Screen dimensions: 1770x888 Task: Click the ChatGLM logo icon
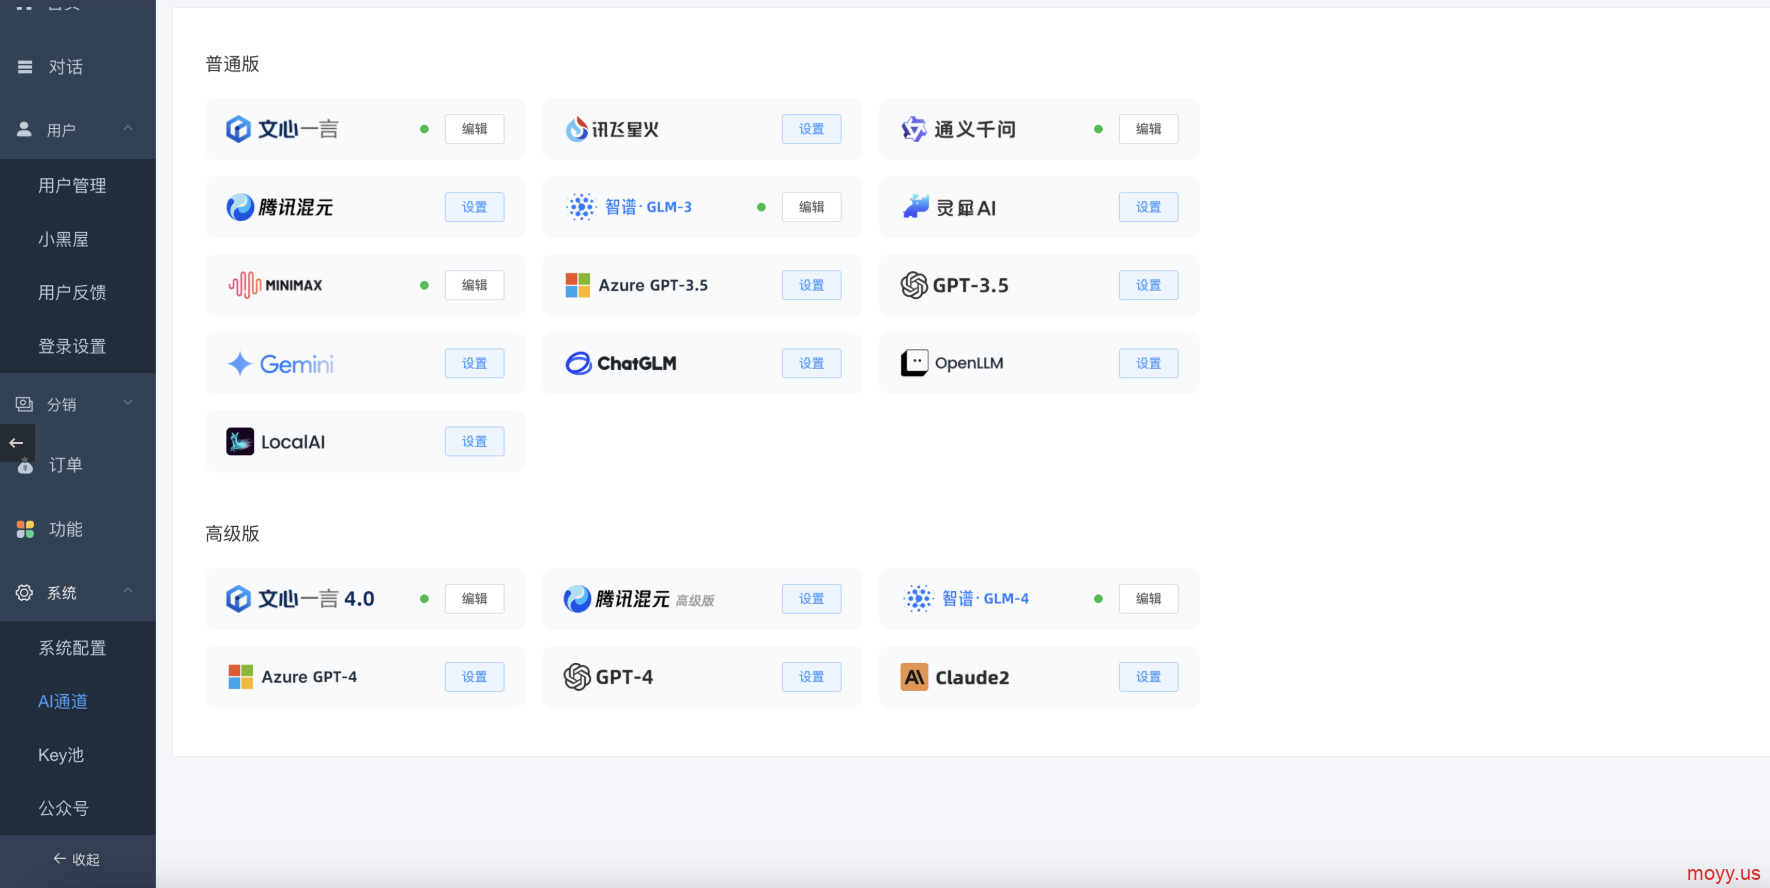coord(578,363)
